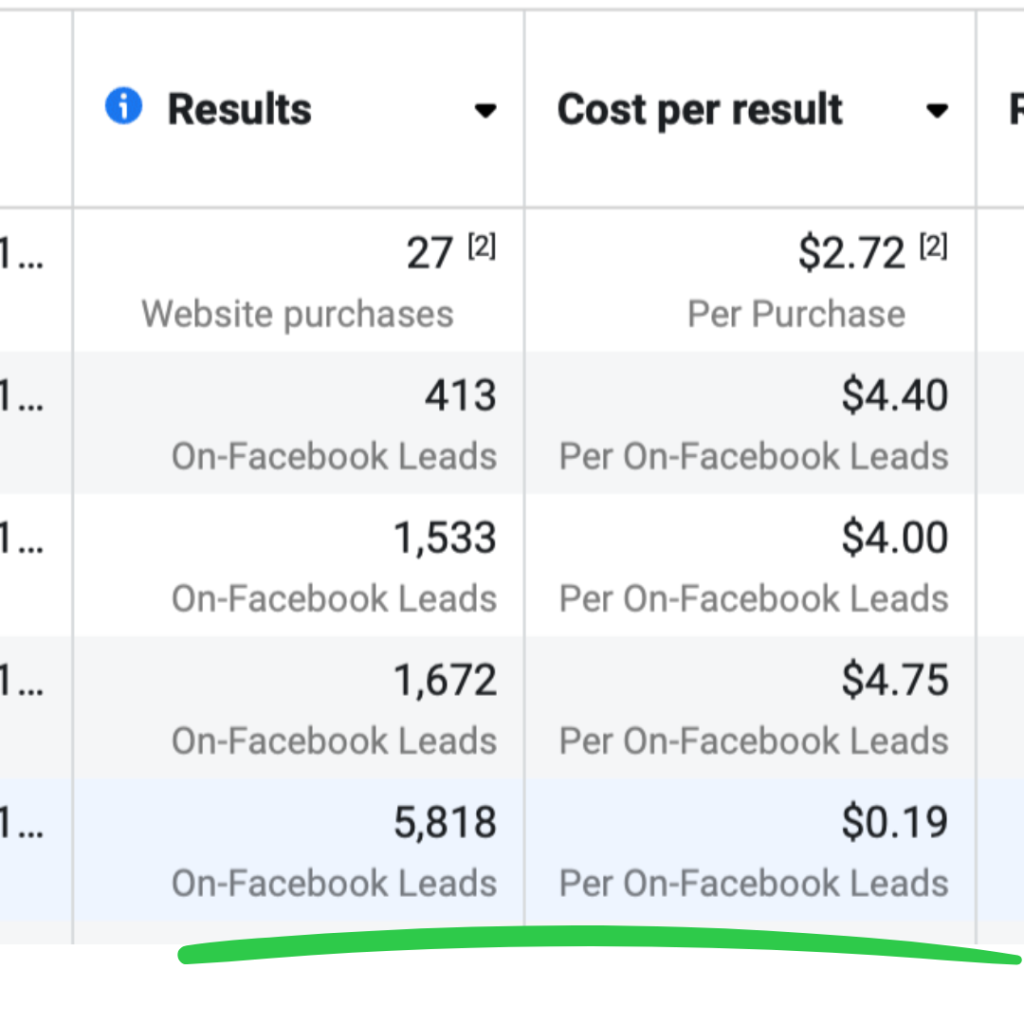Select the 413 On-Facebook Leads cell

tap(298, 423)
